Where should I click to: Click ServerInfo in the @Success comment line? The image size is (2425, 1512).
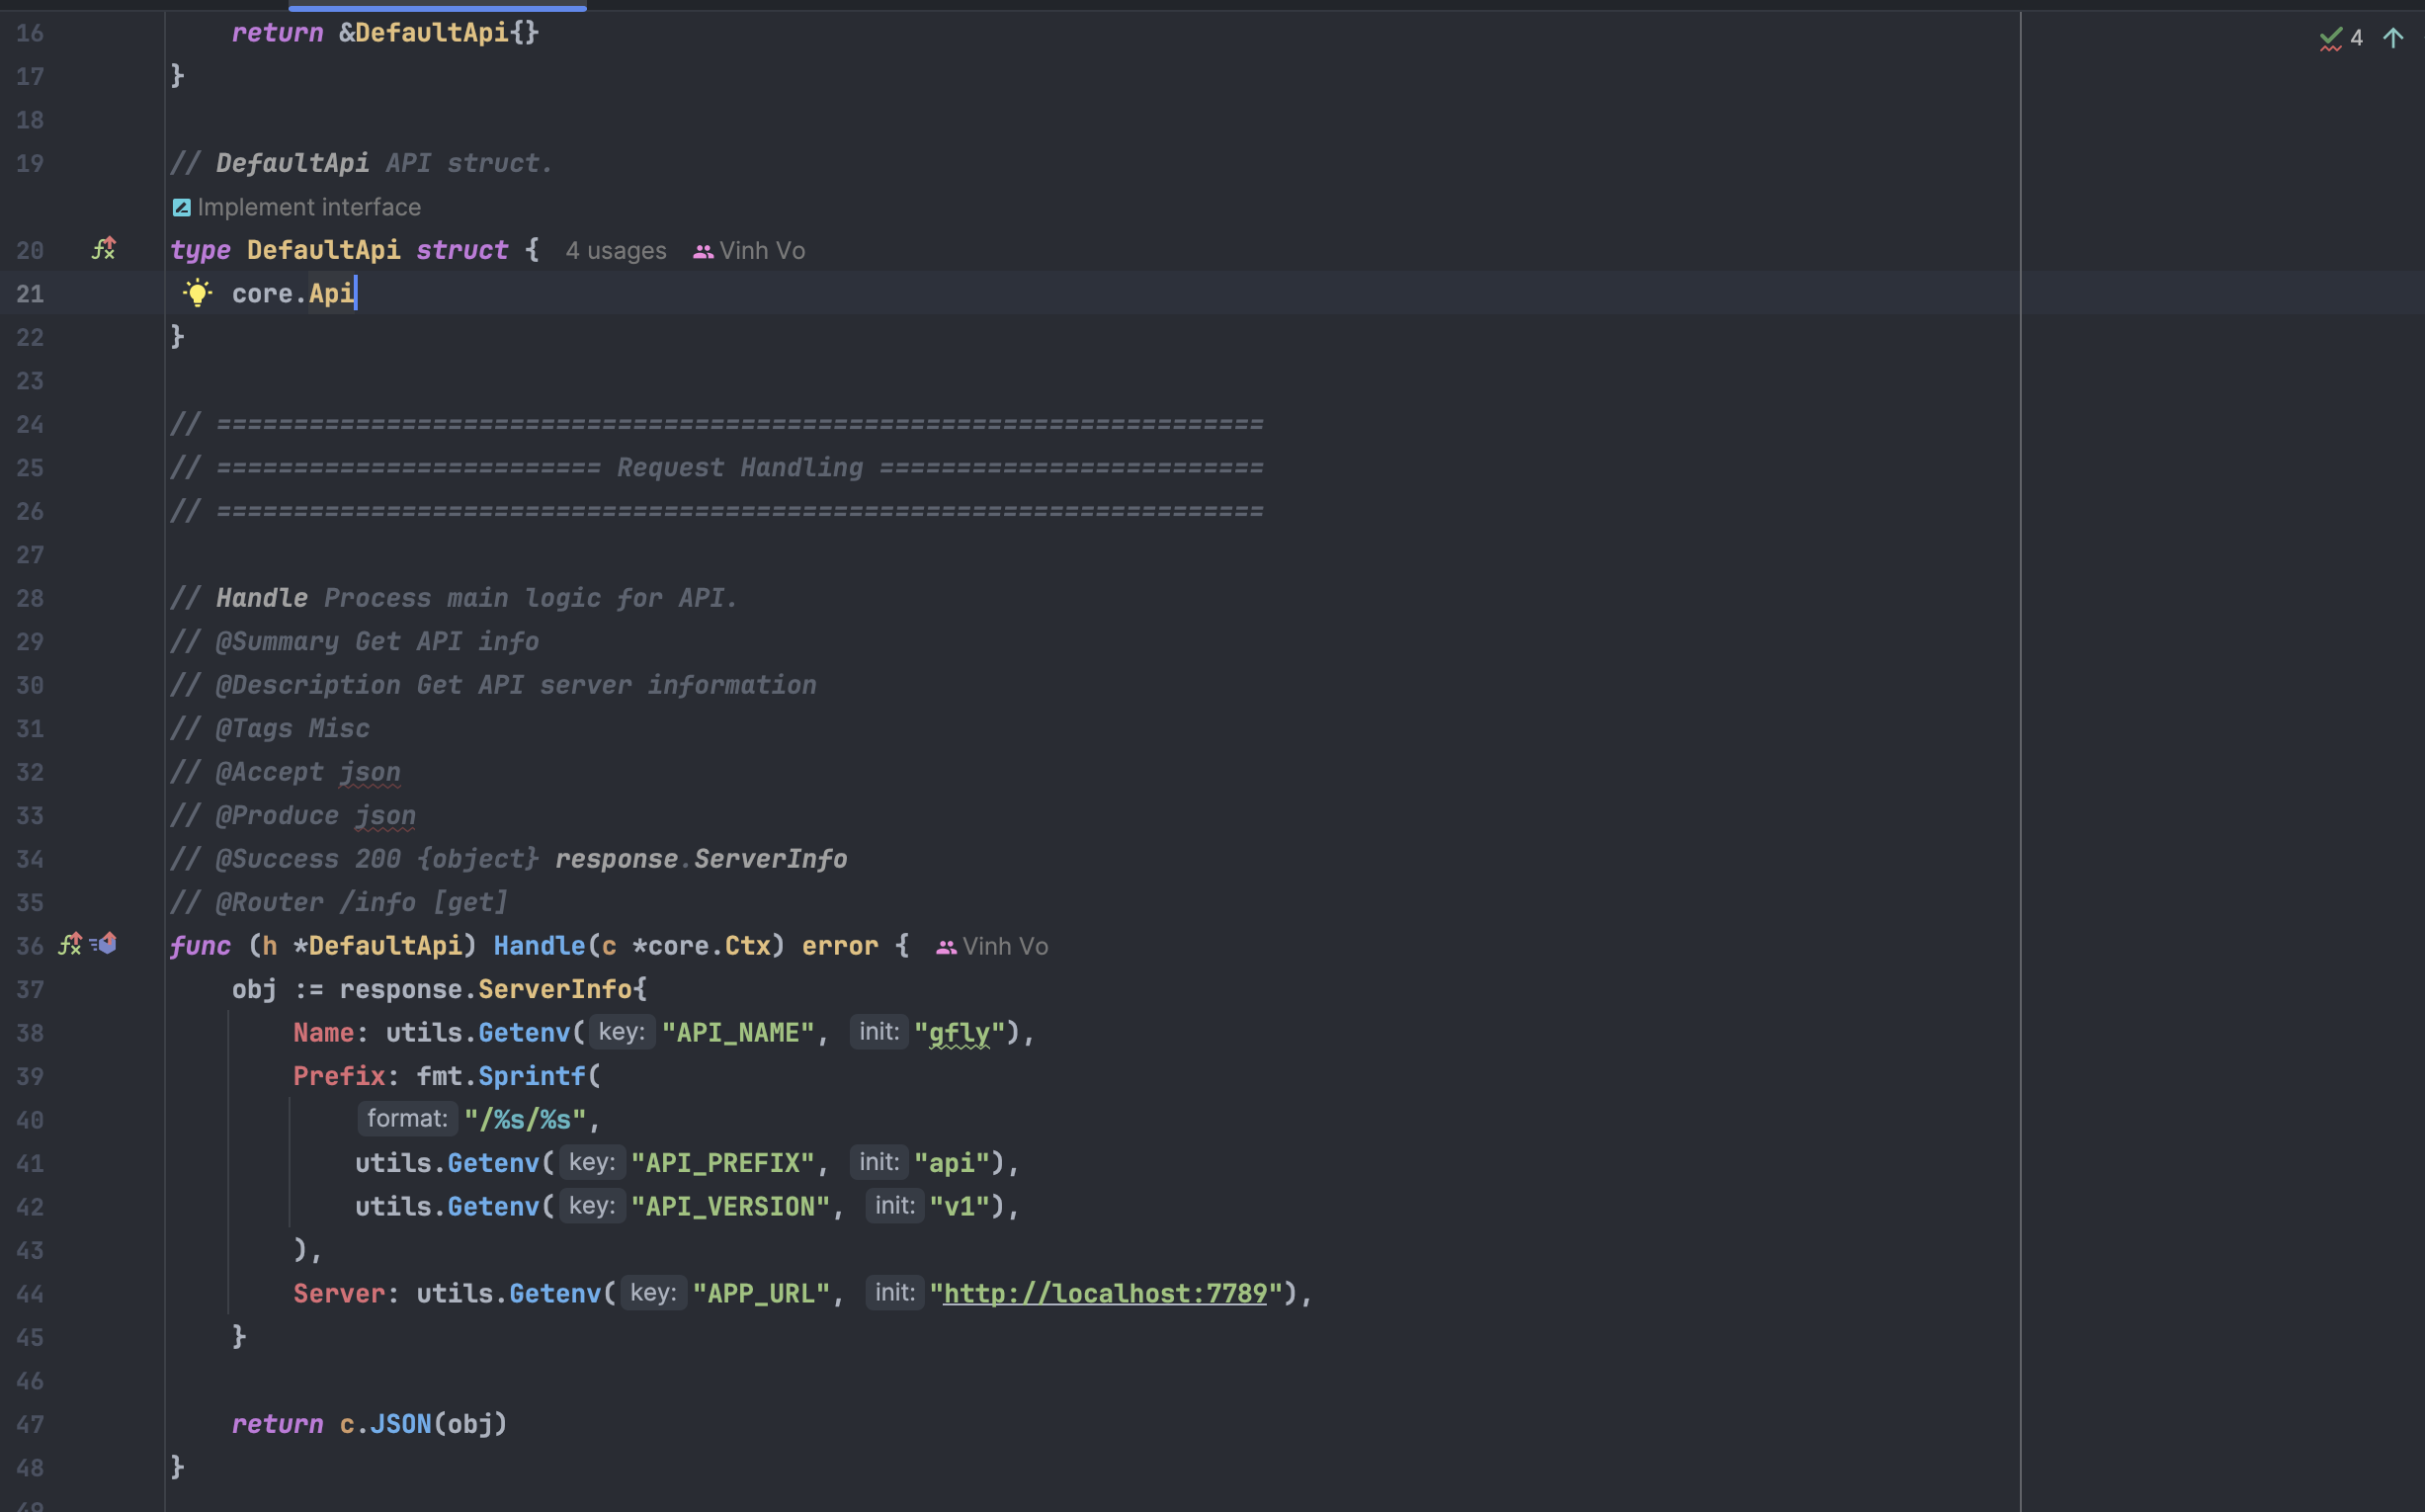click(x=770, y=859)
